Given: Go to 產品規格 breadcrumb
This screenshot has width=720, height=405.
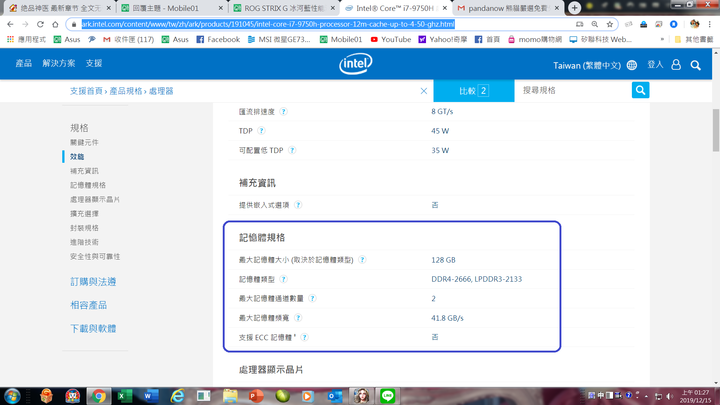Looking at the screenshot, I should 125,91.
